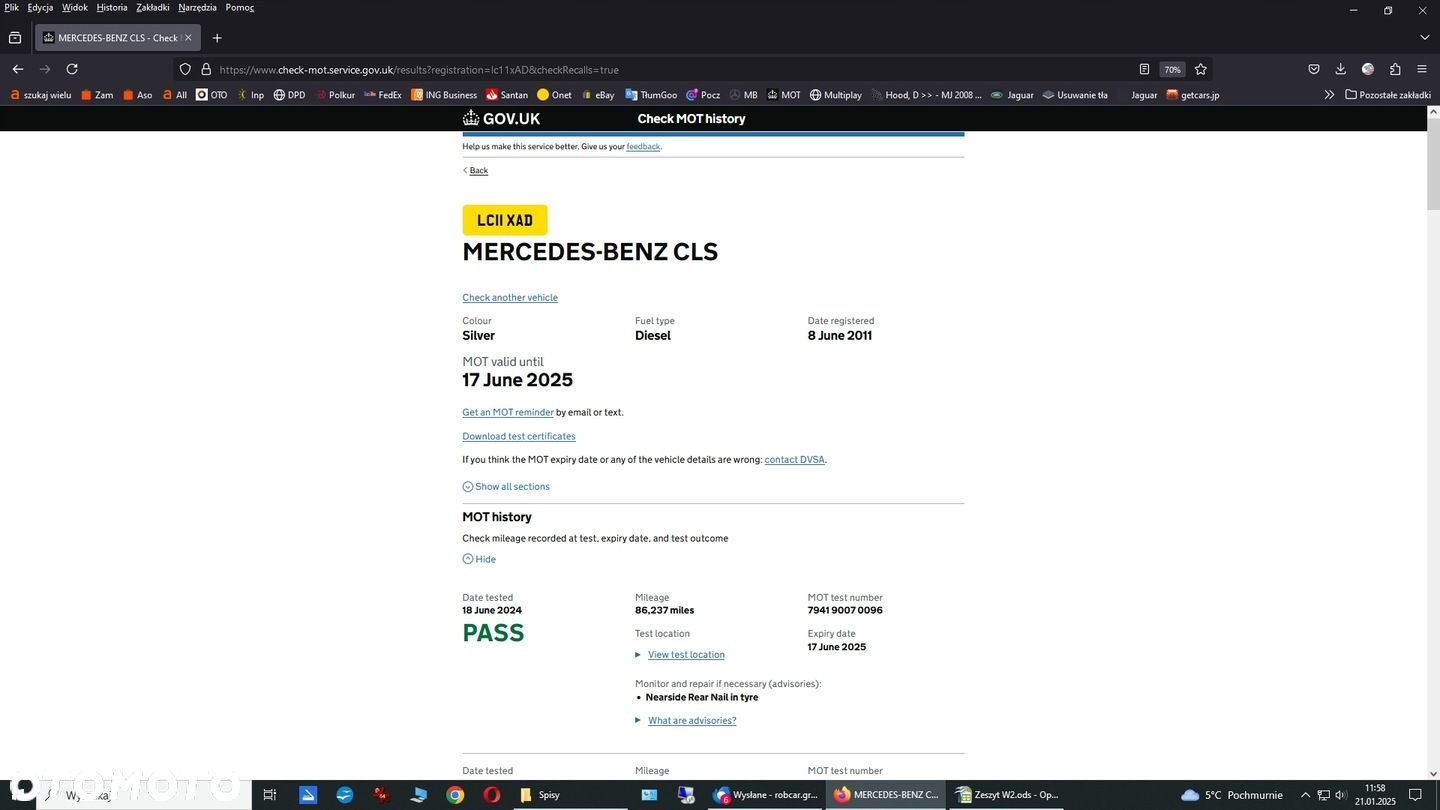Screen dimensions: 1440x810
Task: Click the GOV.UK crown logo
Action: click(501, 118)
